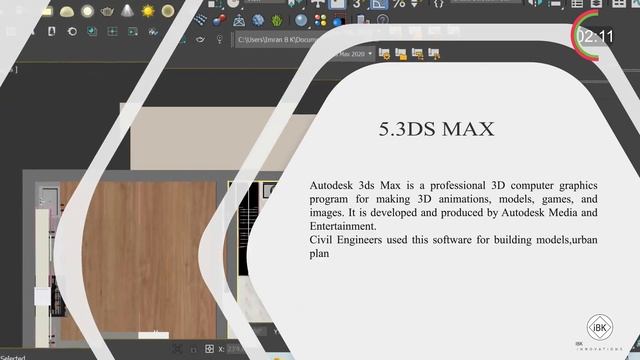Click the third orange project toolbar icon
This screenshot has width=640, height=360.
[x=417, y=54]
